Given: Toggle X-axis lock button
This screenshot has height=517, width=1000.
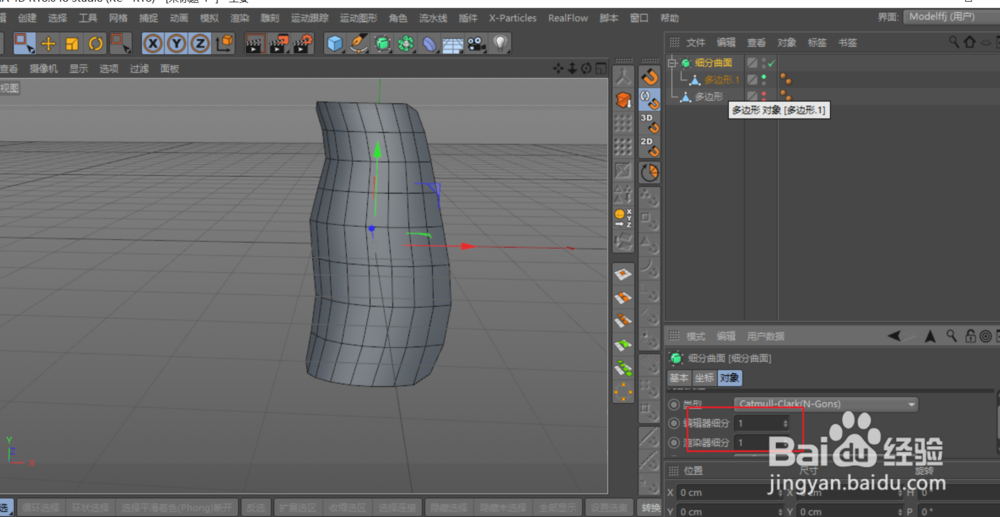Looking at the screenshot, I should point(152,43).
